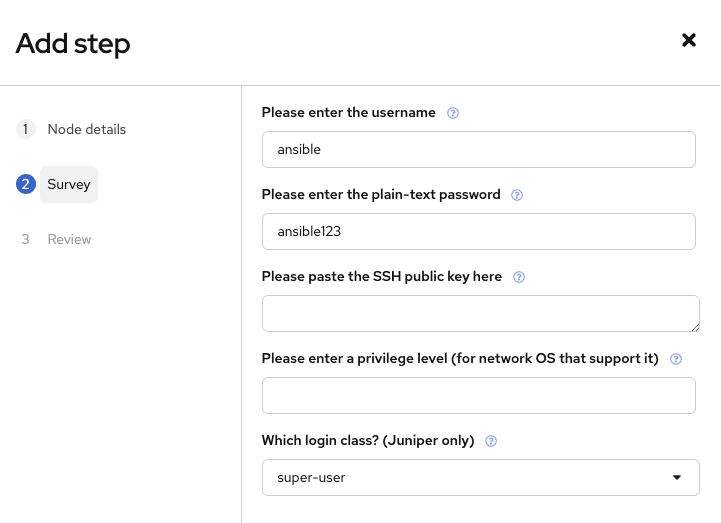The image size is (721, 523).
Task: Open help icon next to username label
Action: (452, 113)
